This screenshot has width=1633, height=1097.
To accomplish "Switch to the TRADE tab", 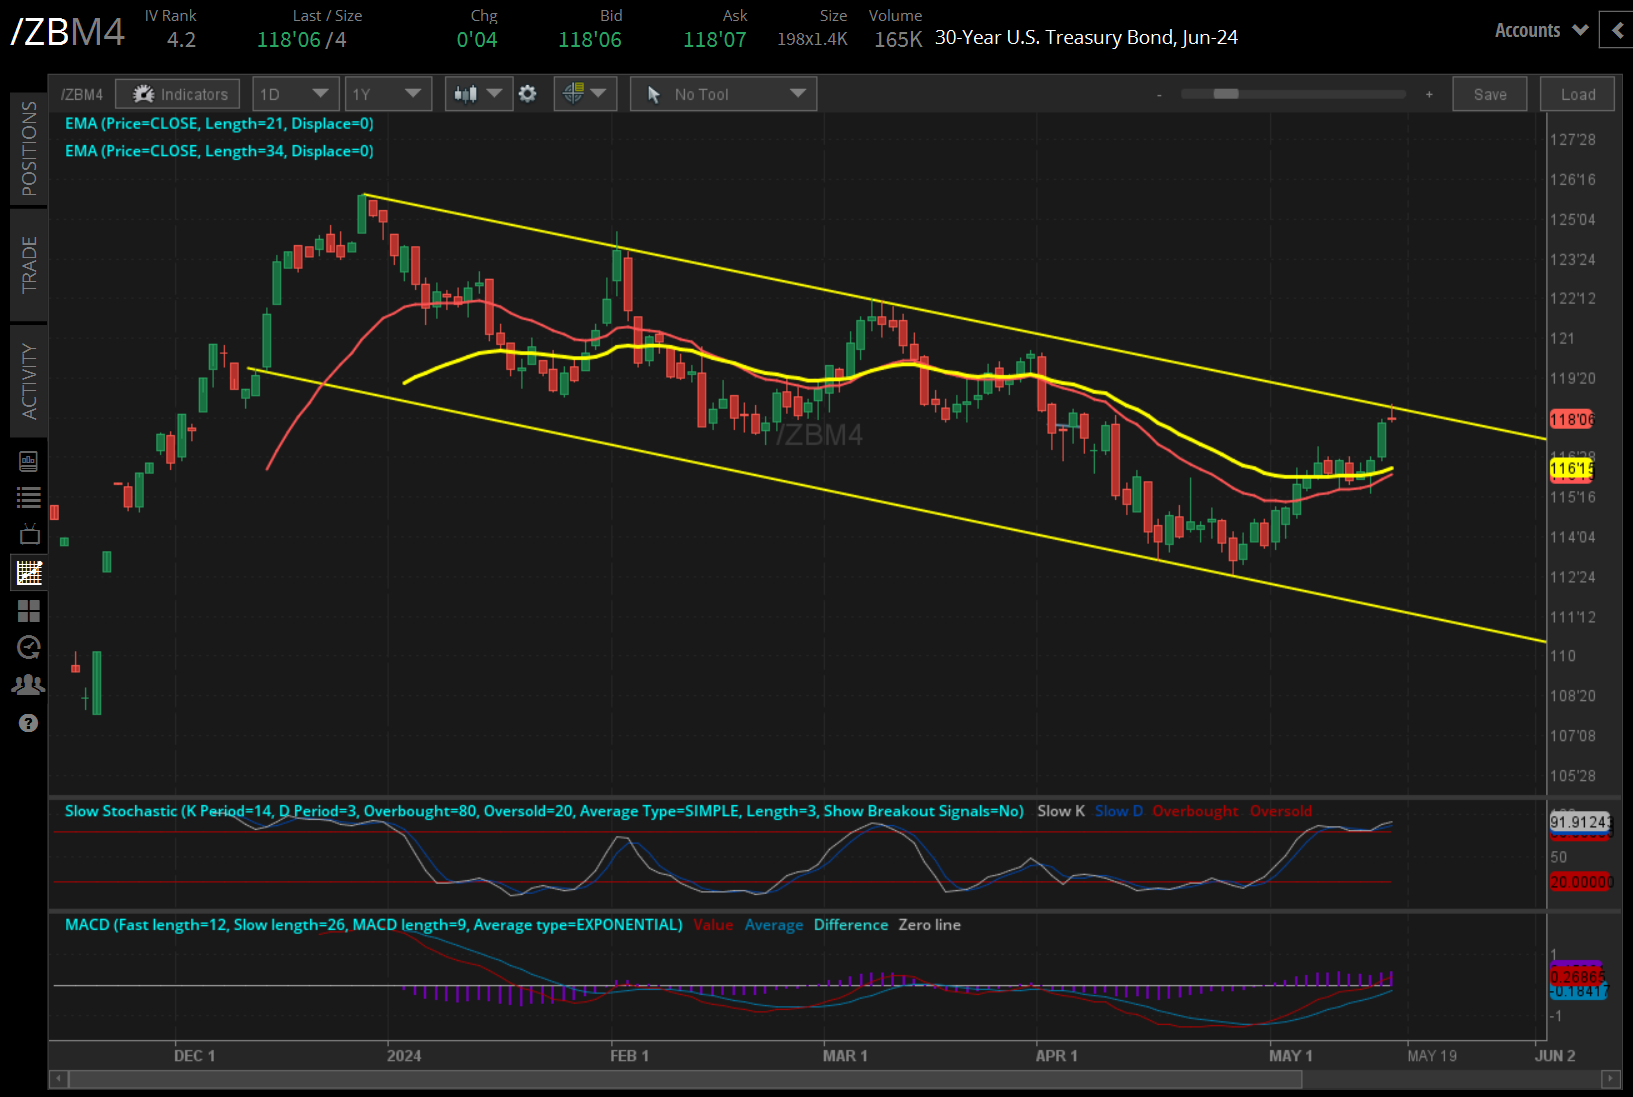I will pos(28,265).
